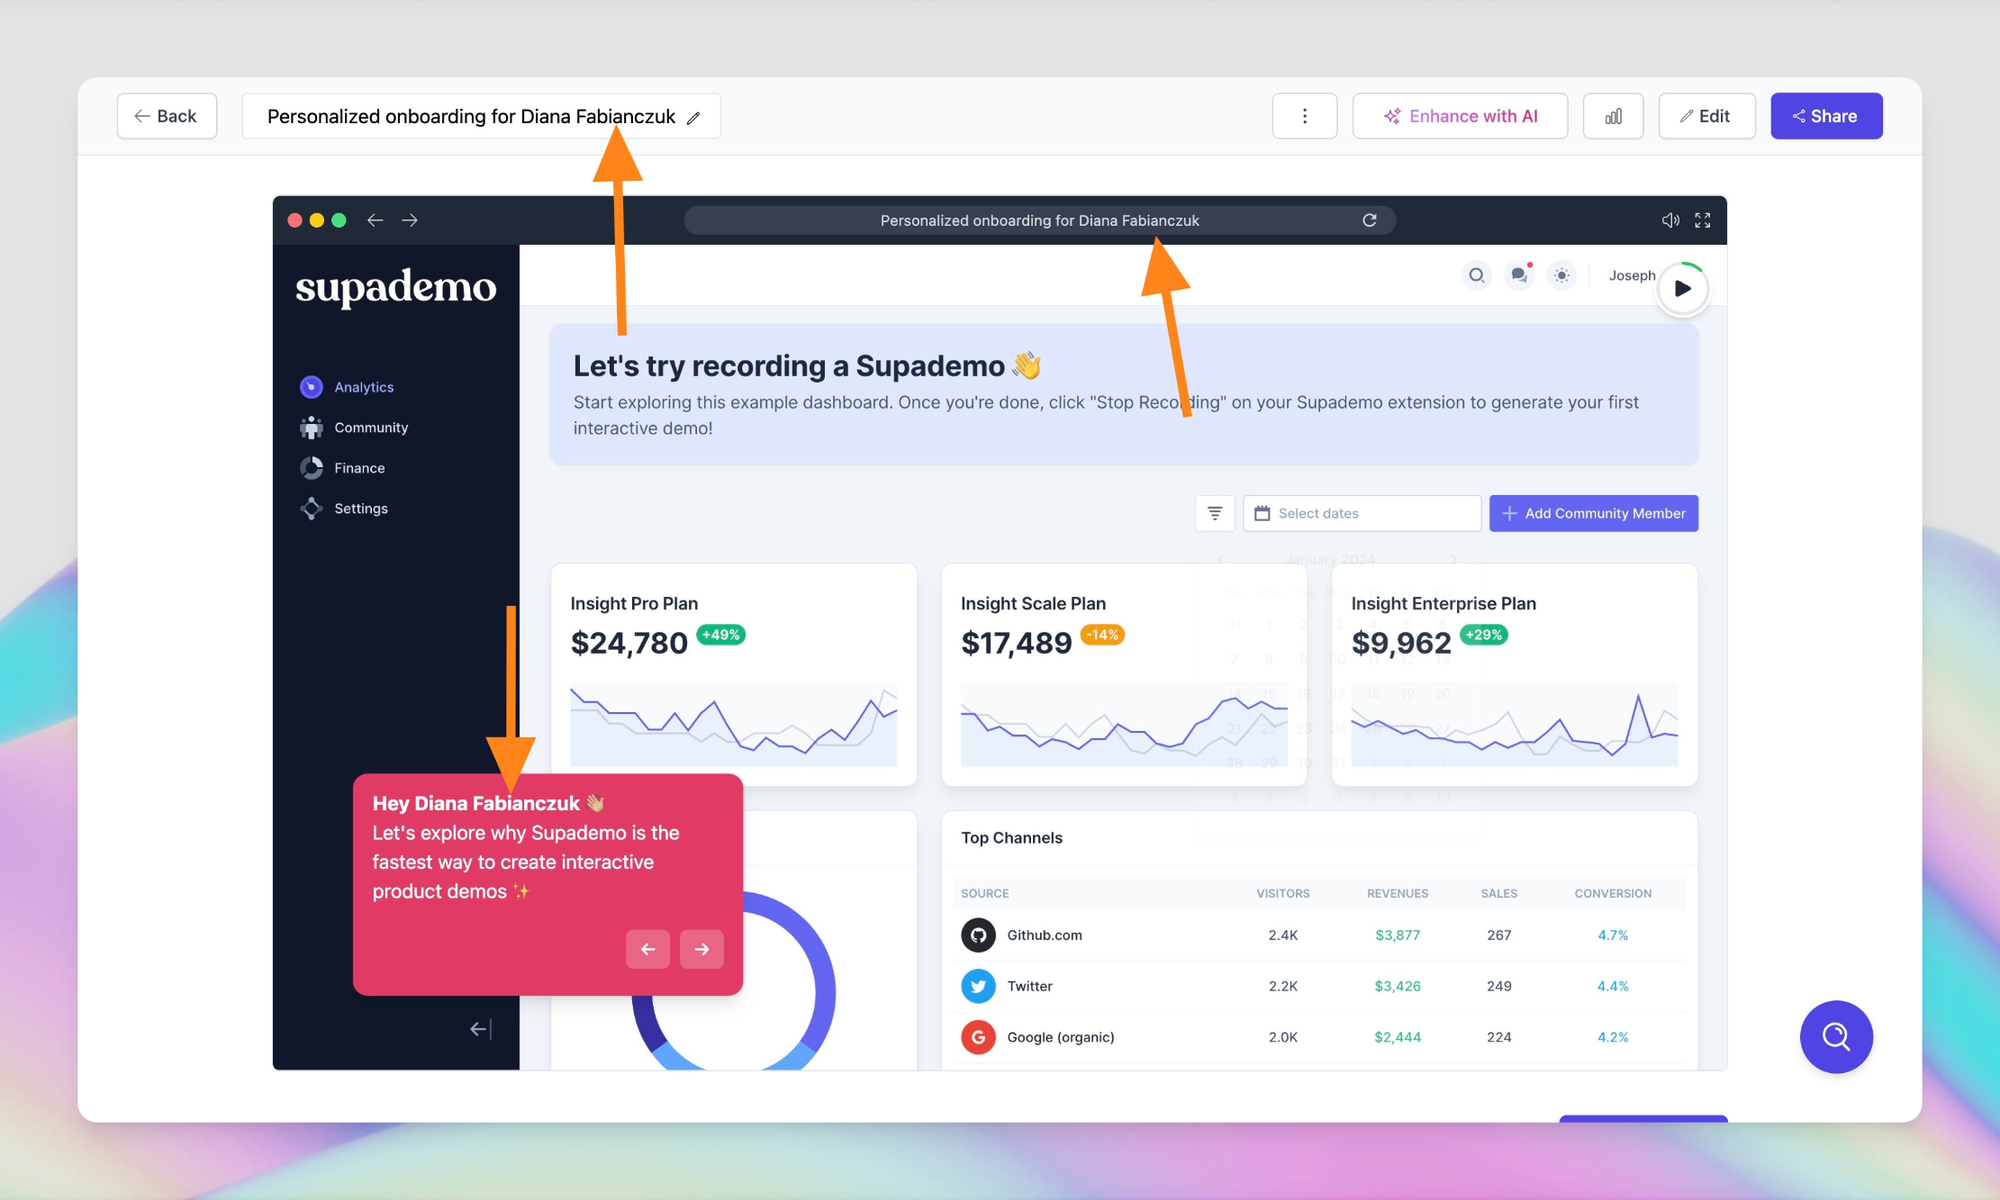Click the Insight Pro Plan card title
This screenshot has width=2000, height=1200.
pos(634,603)
